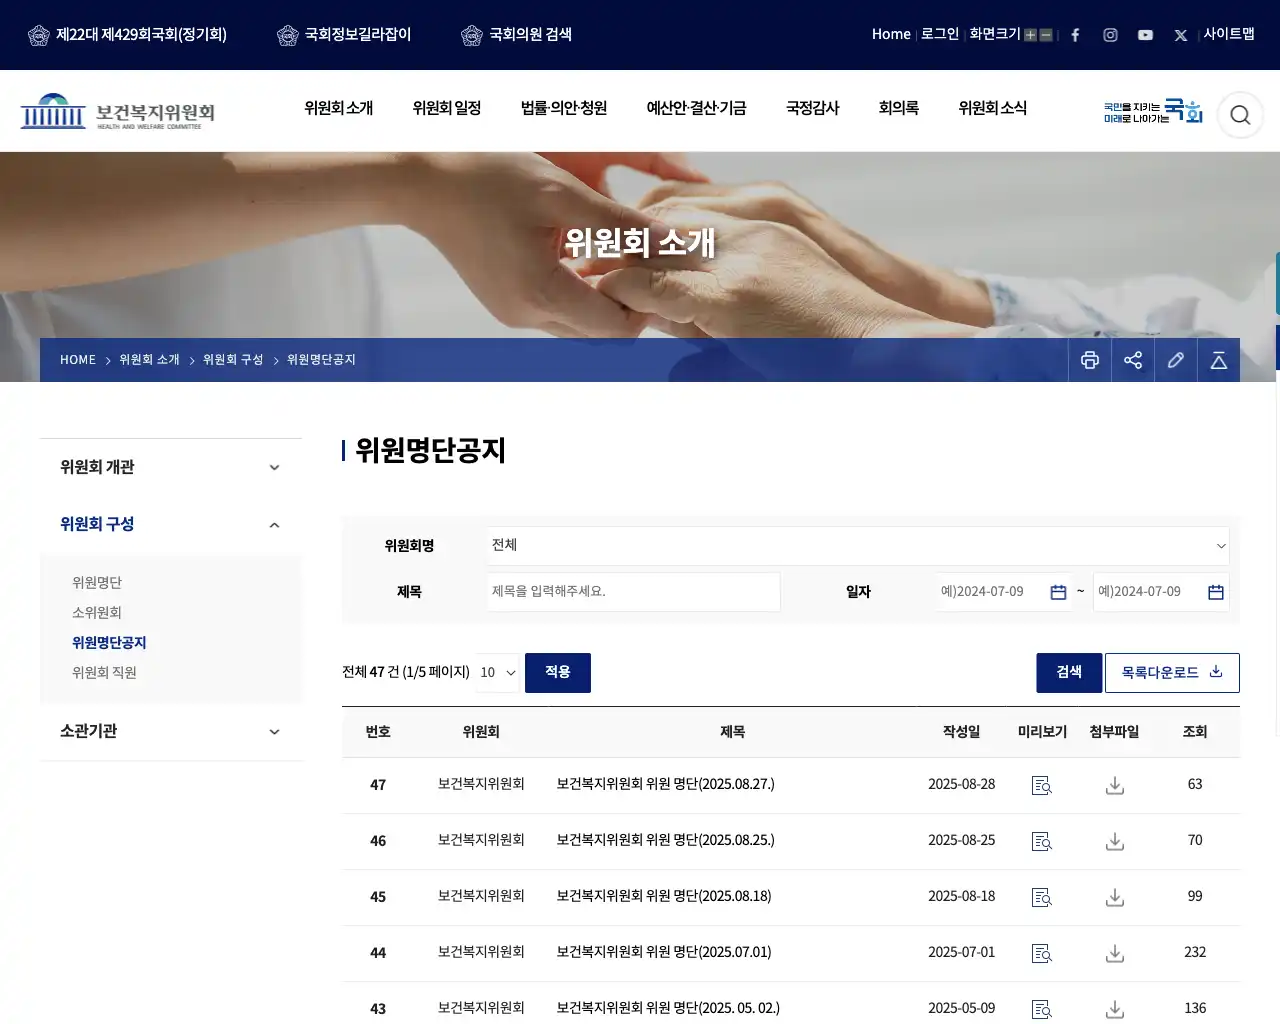Increase screen size with plus icon
Screen dimensions: 1280x1024
(1030, 35)
